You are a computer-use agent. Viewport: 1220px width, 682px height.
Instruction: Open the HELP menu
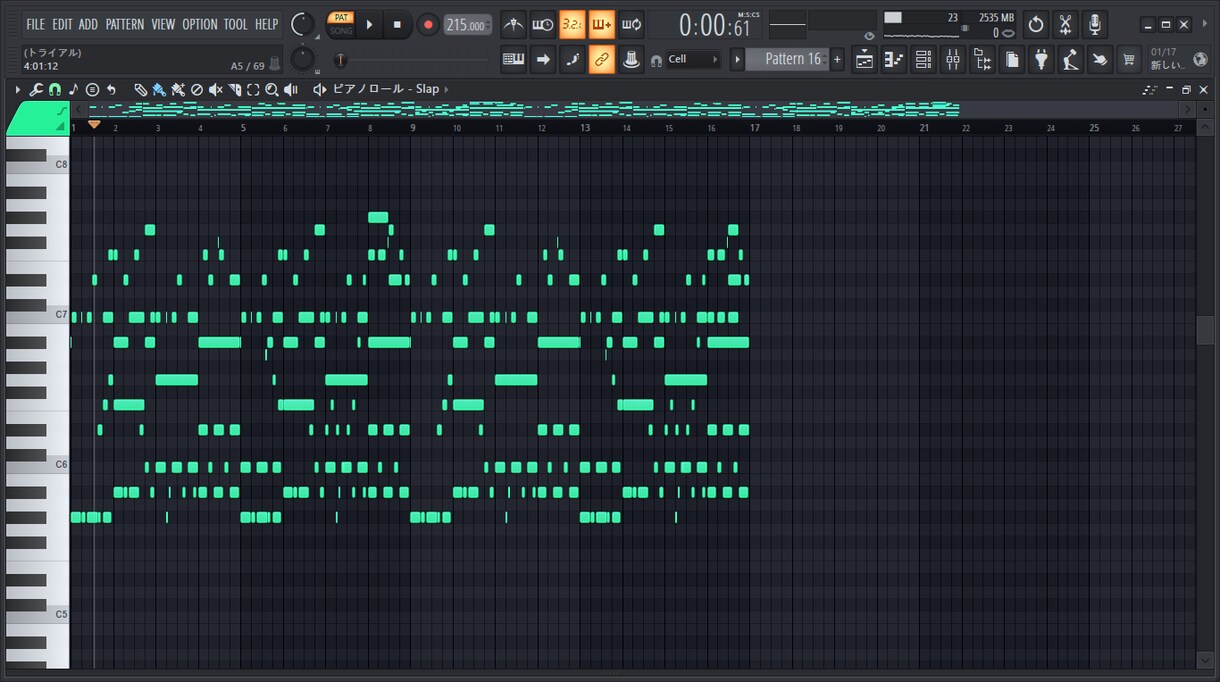tap(266, 24)
